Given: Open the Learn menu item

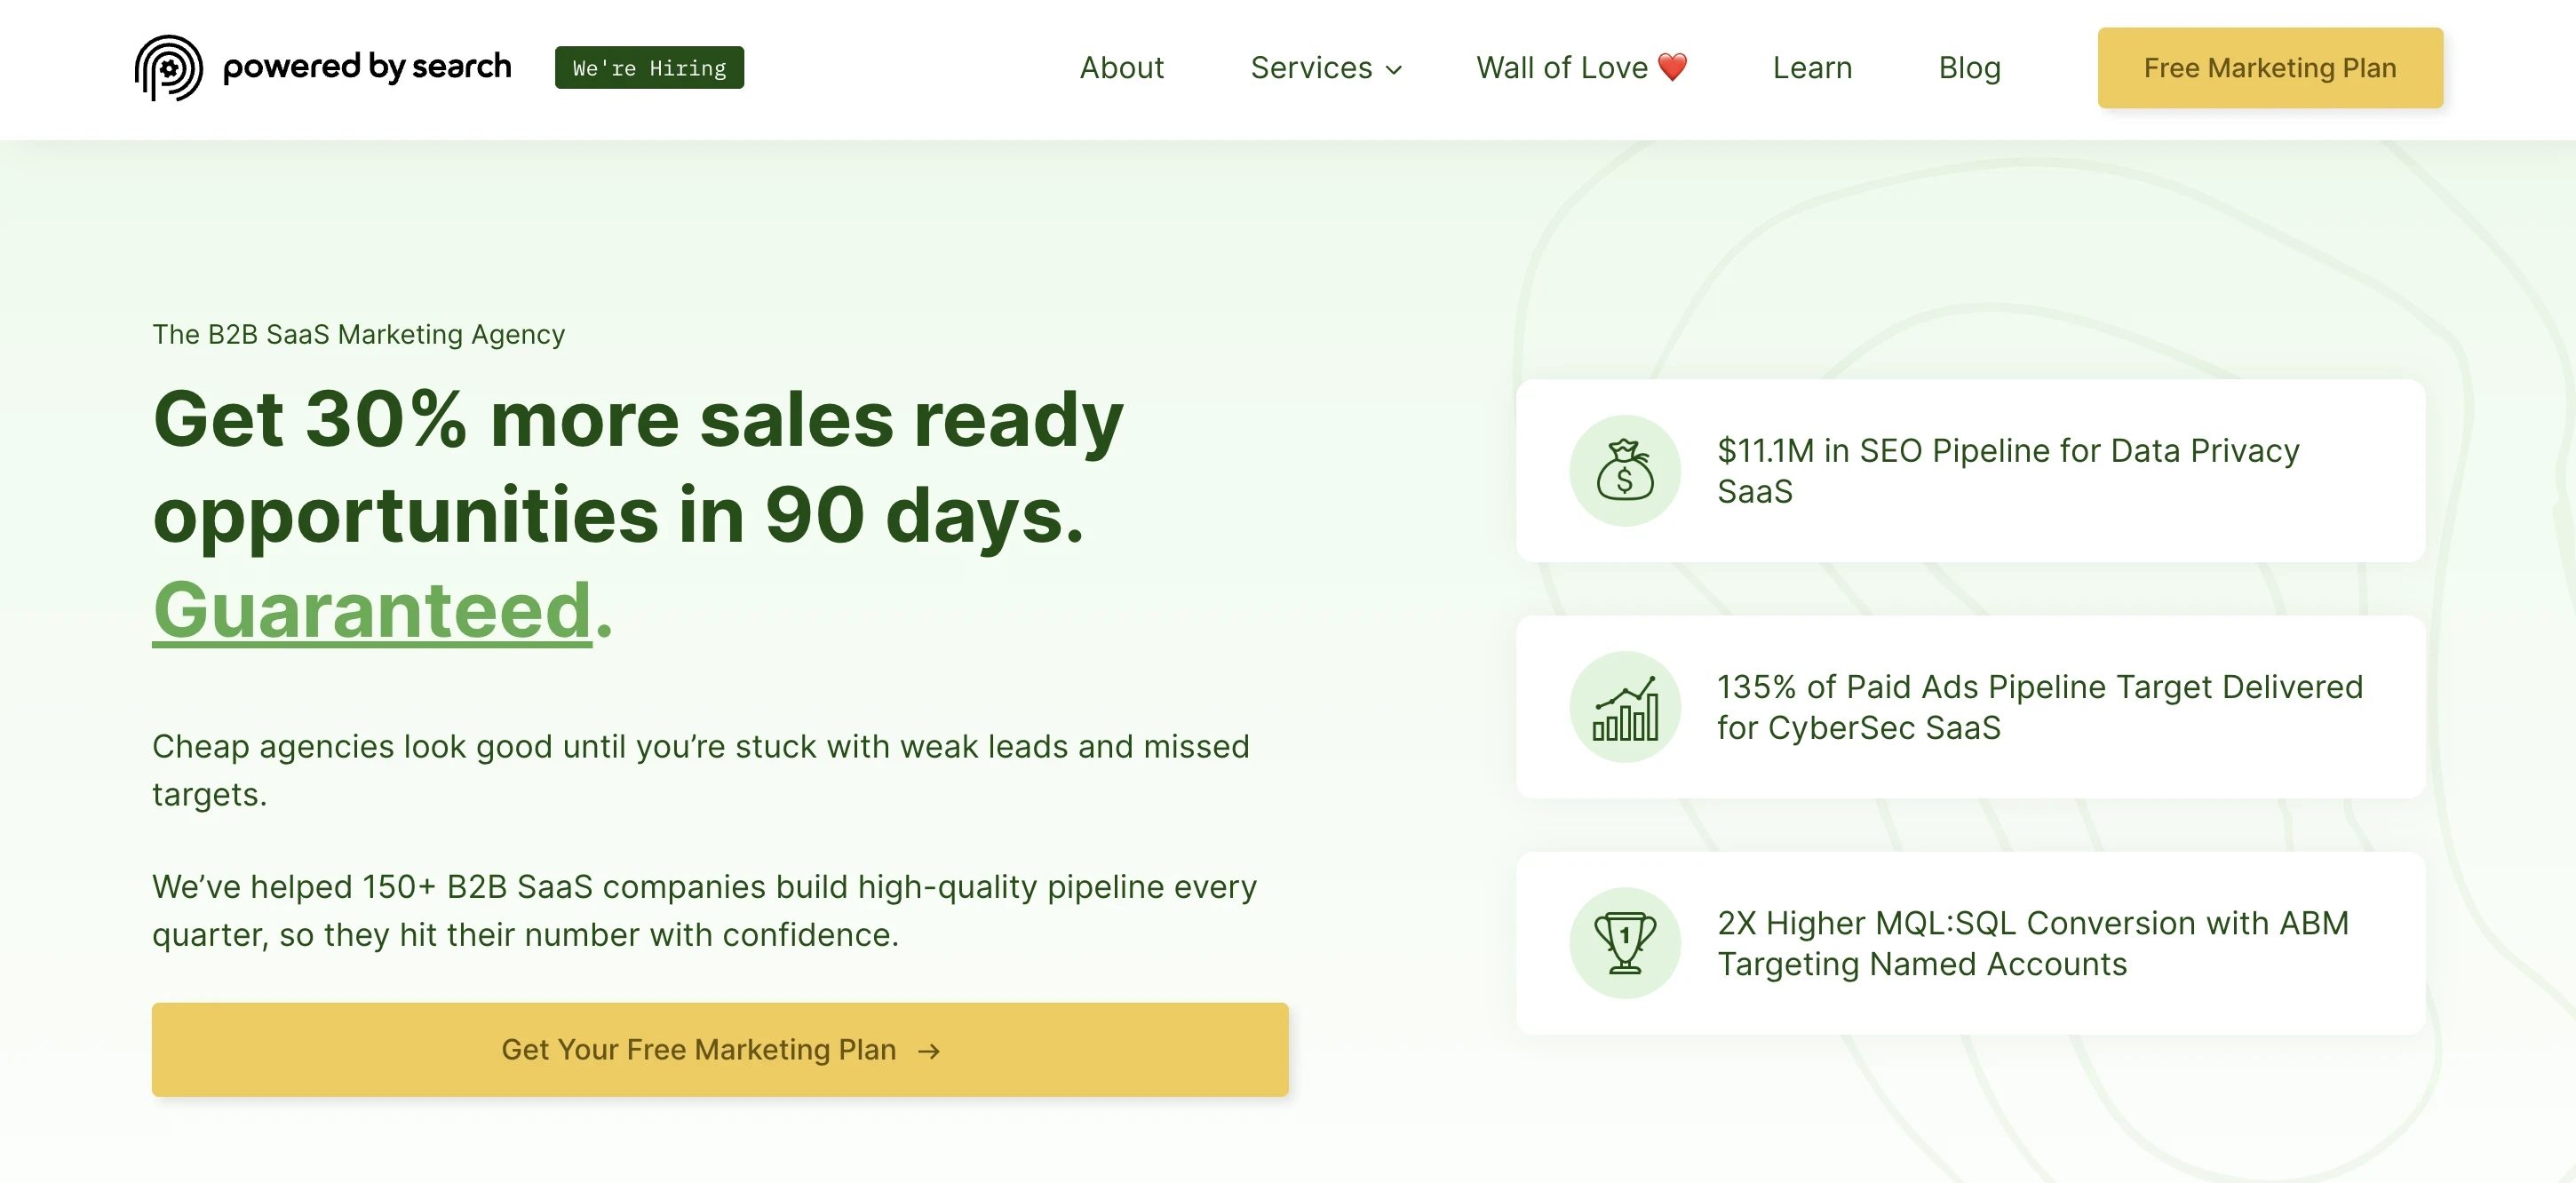Looking at the screenshot, I should 1812,68.
